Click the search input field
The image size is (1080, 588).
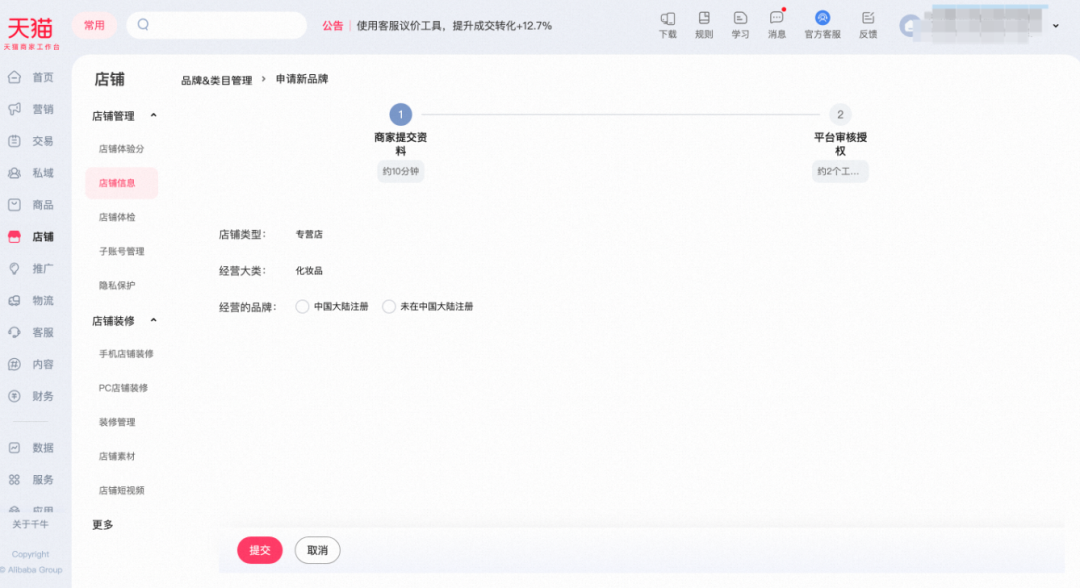[215, 23]
